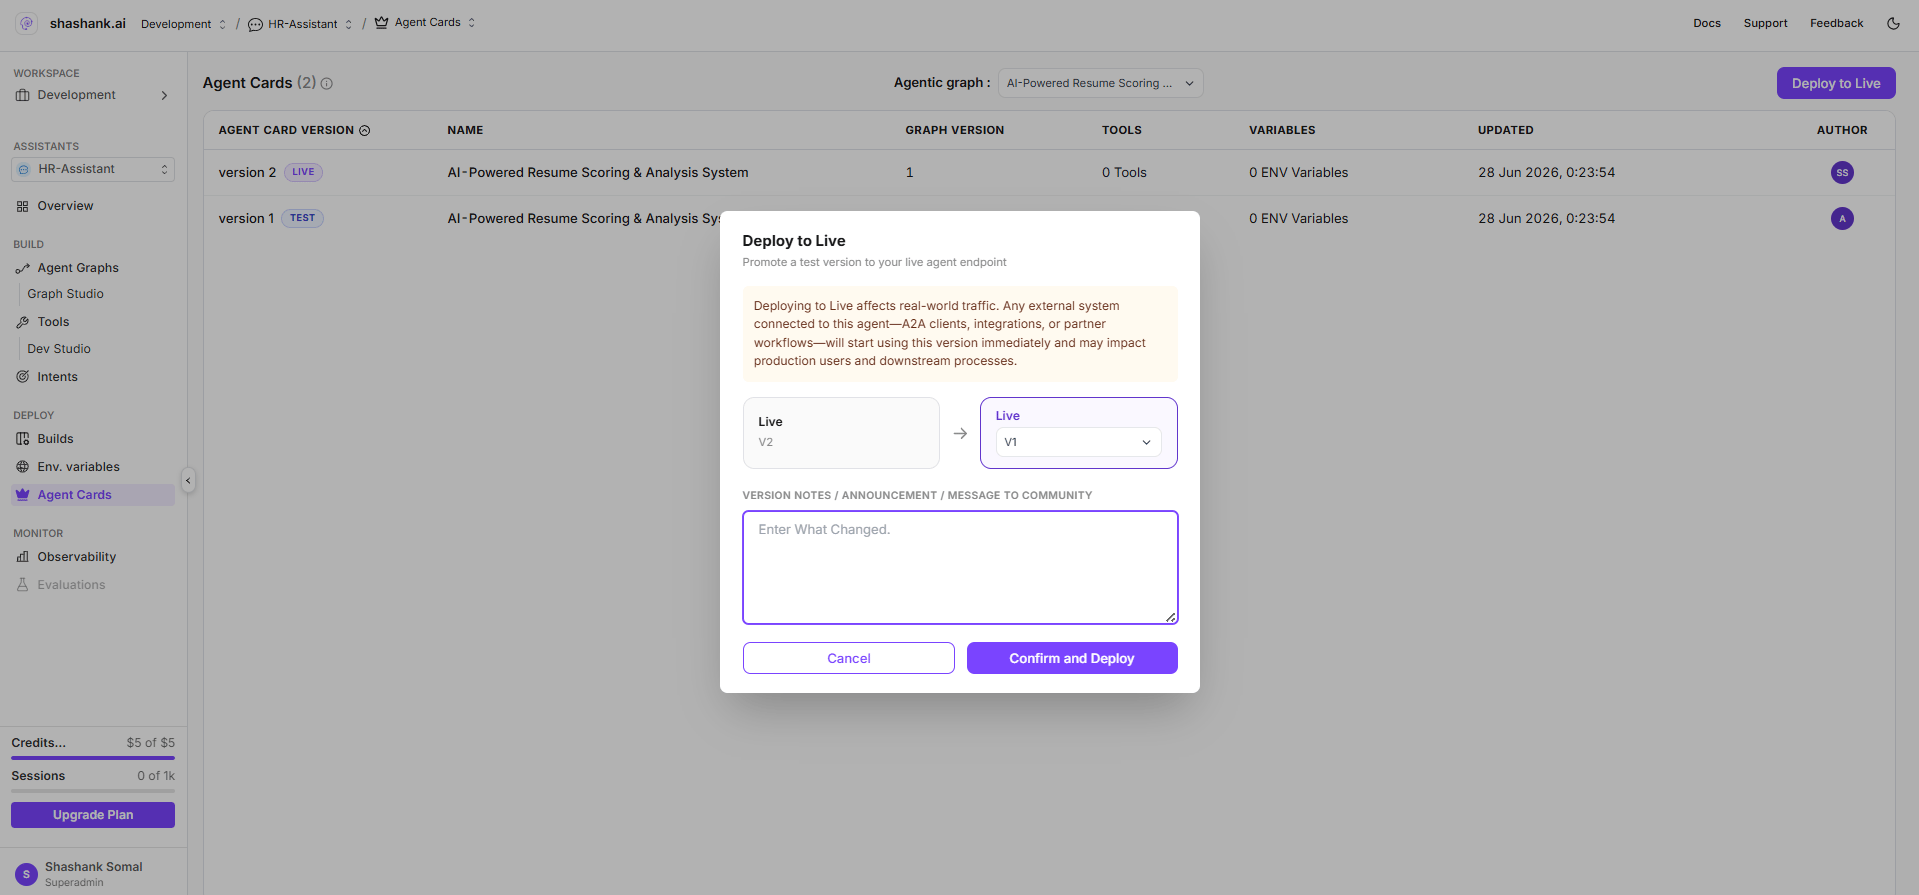This screenshot has width=1919, height=895.
Task: Click the Shashank Somal user avatar
Action: coord(26,874)
